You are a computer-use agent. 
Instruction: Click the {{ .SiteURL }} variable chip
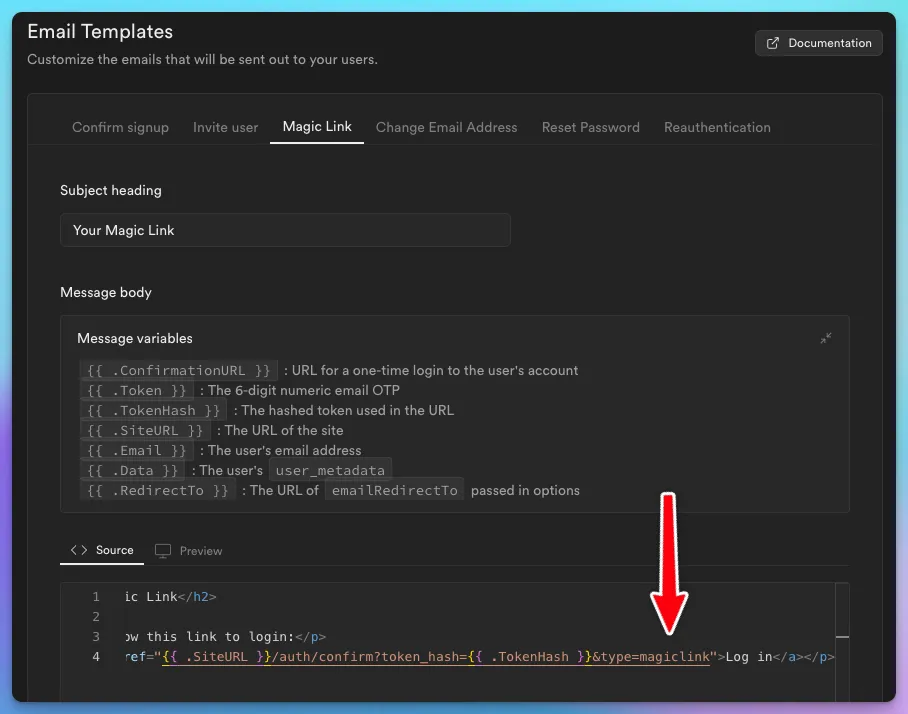[x=145, y=430]
